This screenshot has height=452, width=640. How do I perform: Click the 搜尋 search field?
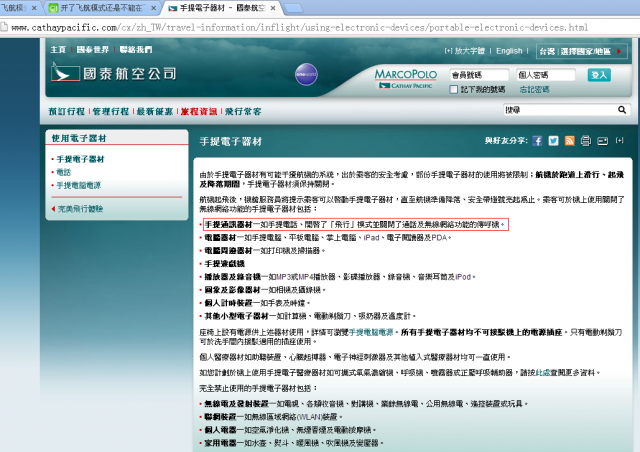point(560,110)
